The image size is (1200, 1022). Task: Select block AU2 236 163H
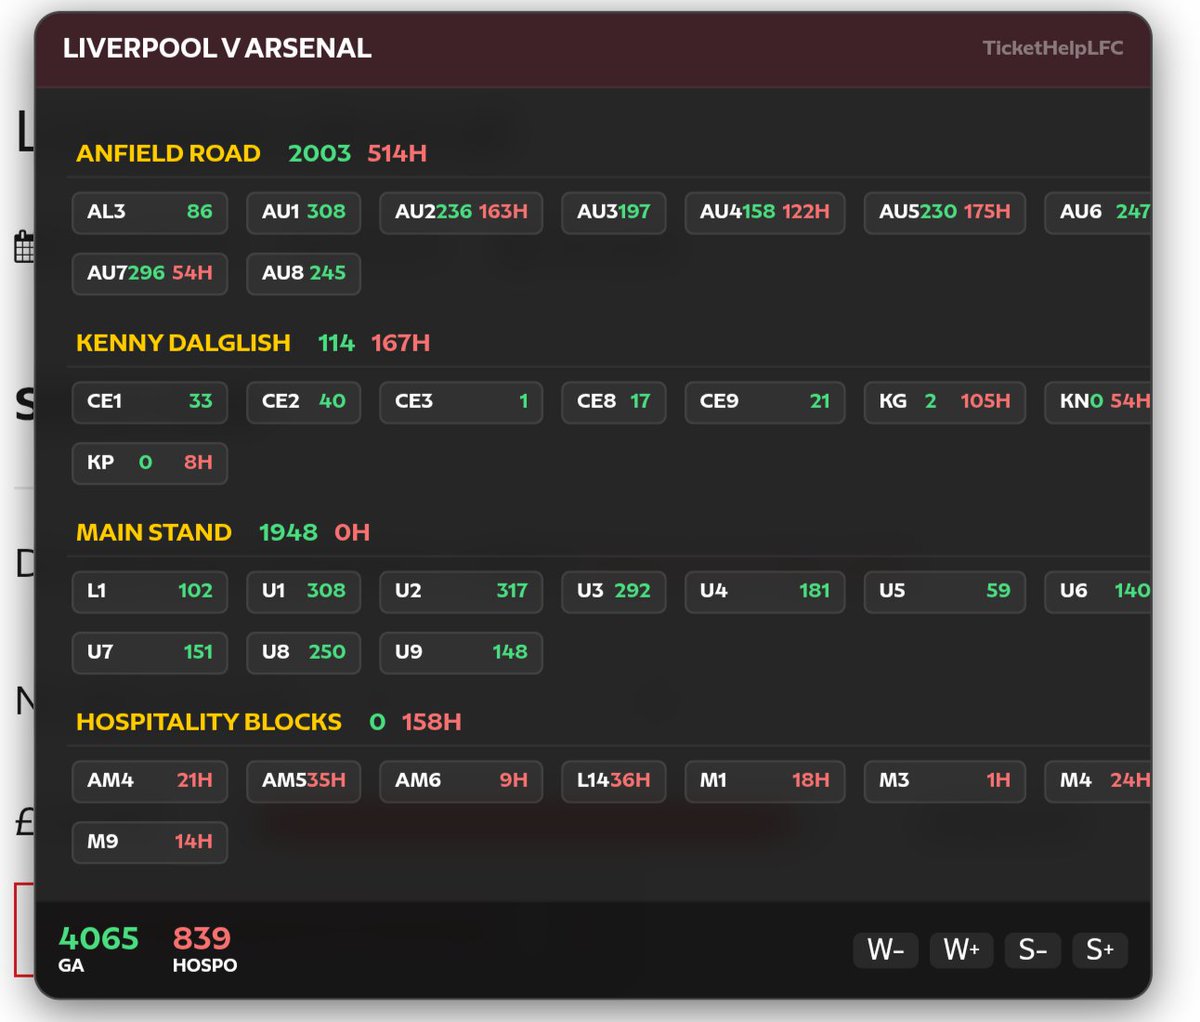pyautogui.click(x=461, y=212)
